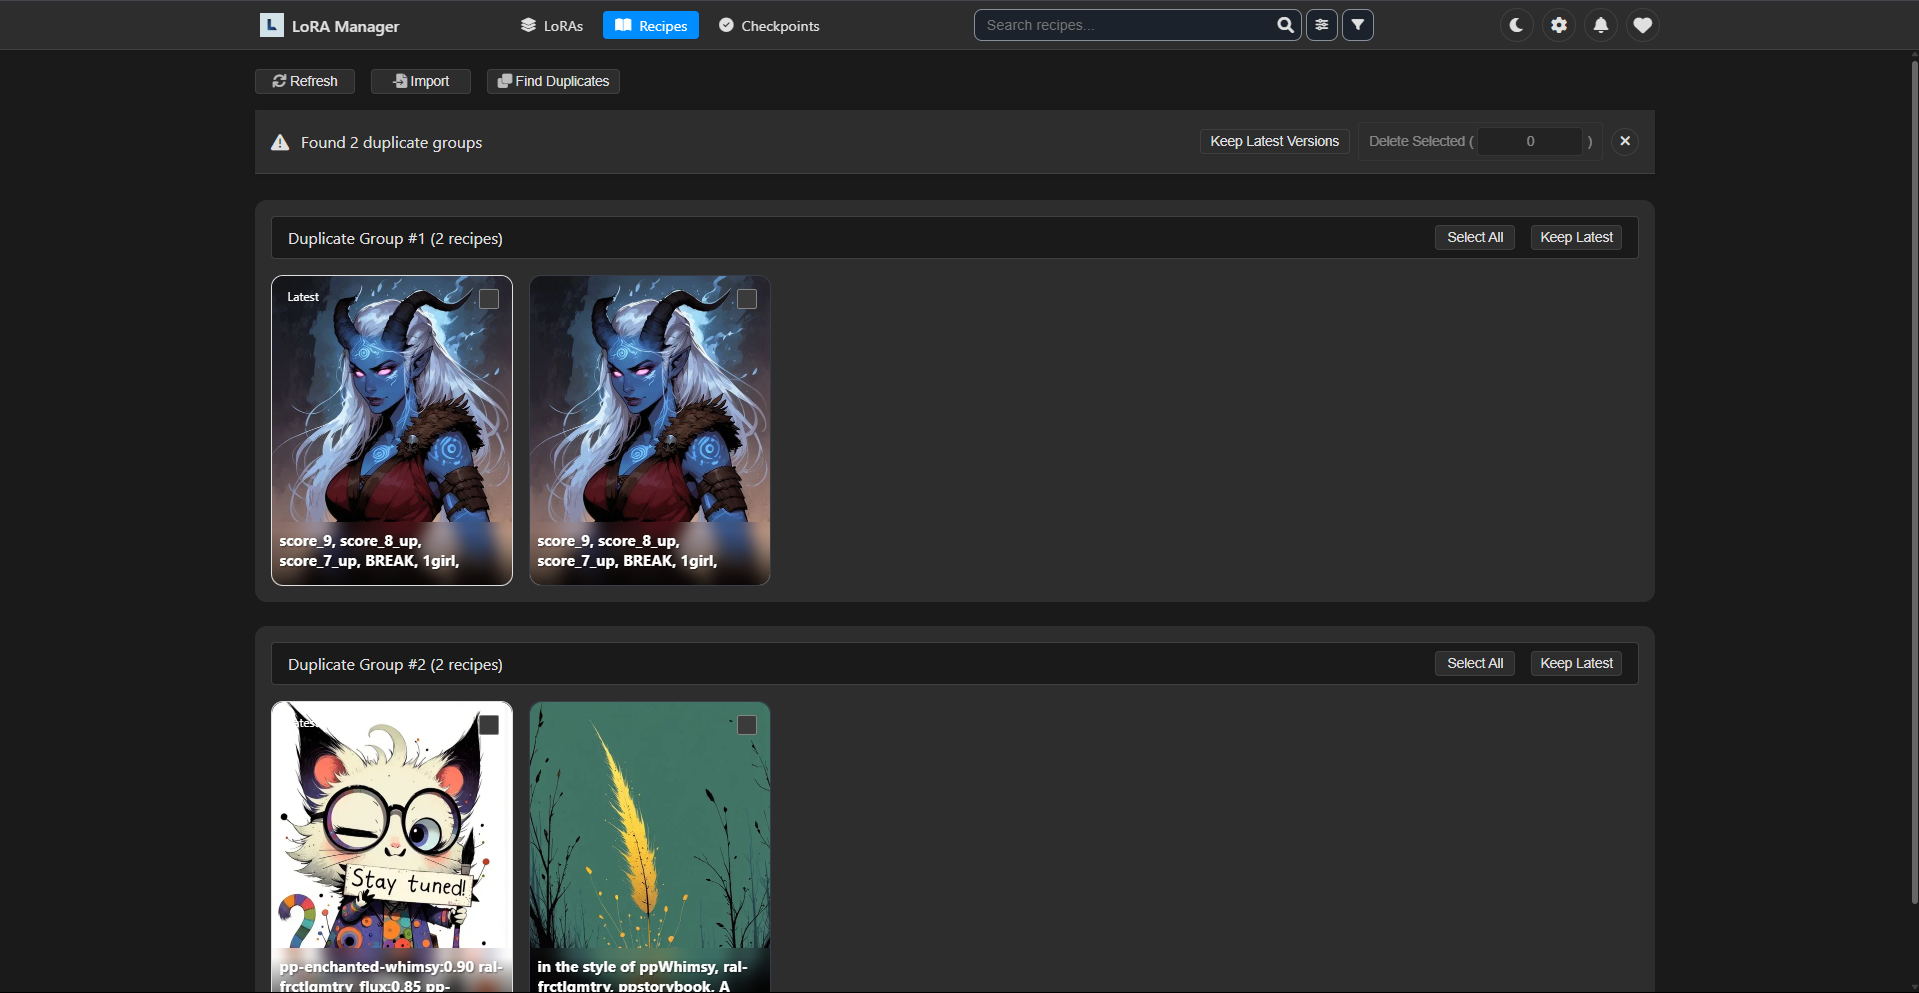This screenshot has width=1919, height=993.
Task: Click the heart support icon
Action: point(1642,25)
